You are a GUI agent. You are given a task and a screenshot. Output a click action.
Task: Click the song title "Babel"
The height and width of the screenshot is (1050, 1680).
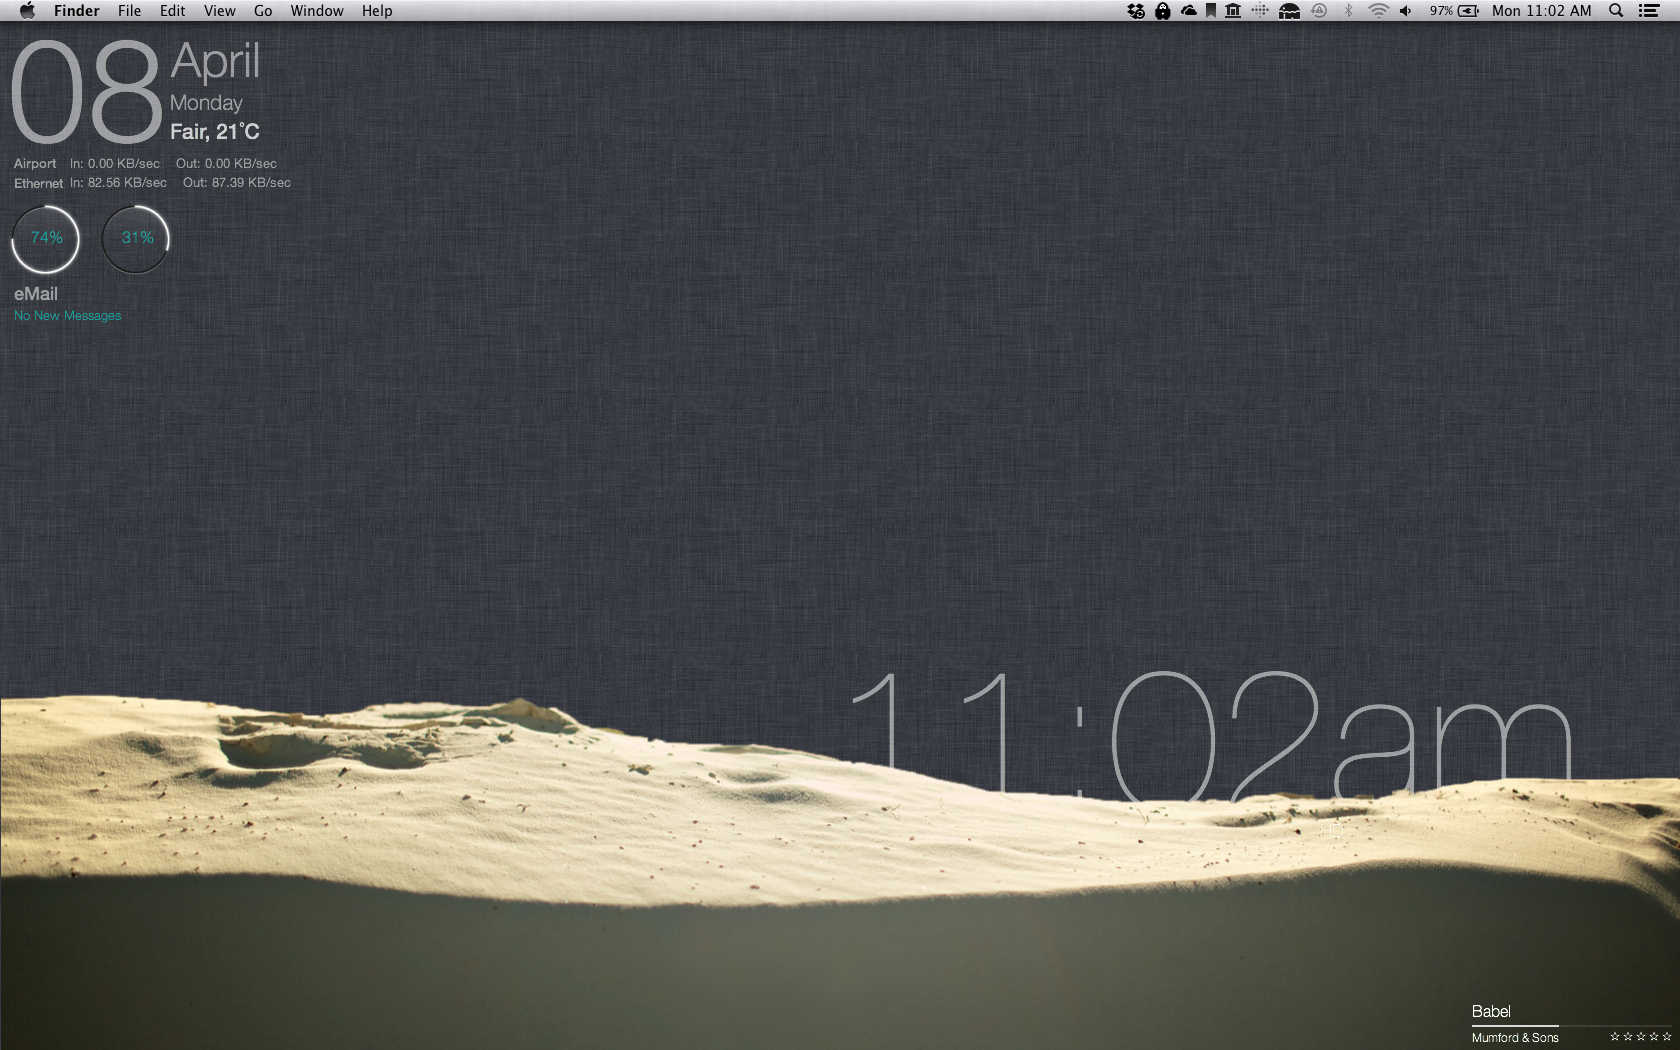point(1491,1011)
